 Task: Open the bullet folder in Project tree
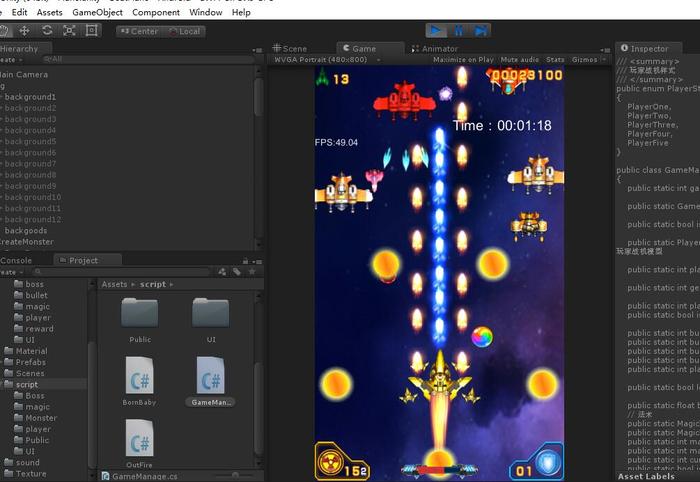coord(31,295)
